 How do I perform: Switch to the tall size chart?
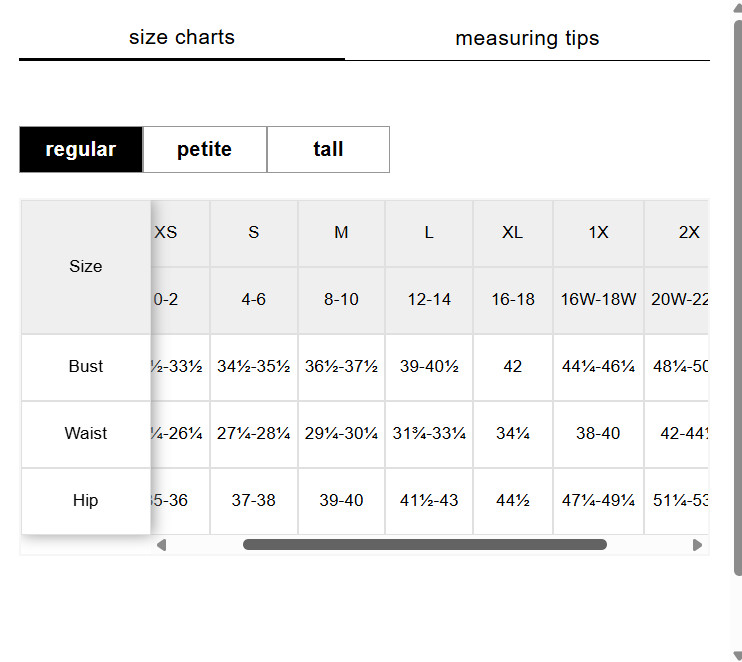(328, 150)
